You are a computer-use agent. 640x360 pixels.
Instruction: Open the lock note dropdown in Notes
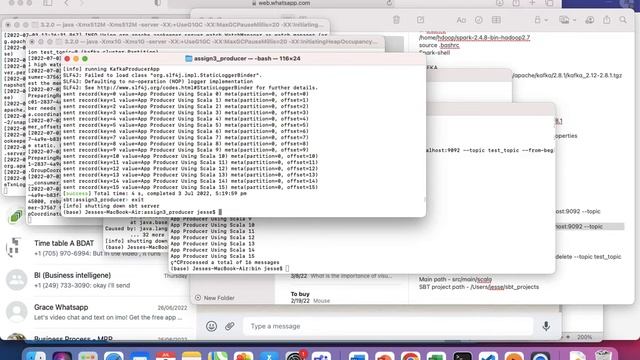pyautogui.click(x=540, y=20)
